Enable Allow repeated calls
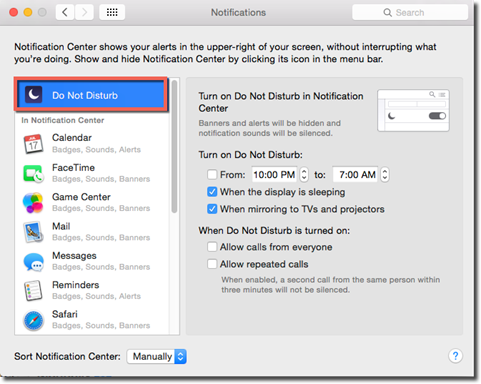 212,264
